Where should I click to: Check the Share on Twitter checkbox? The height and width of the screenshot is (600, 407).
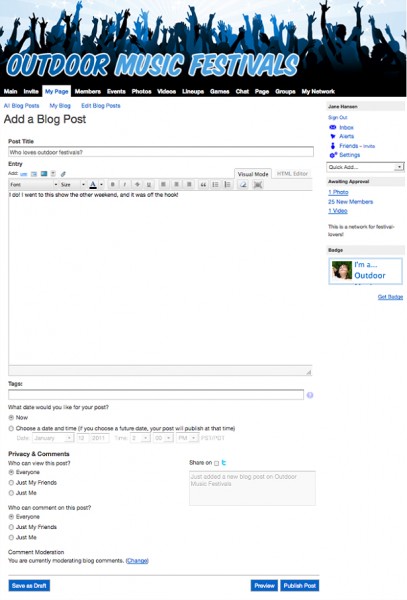[x=217, y=463]
